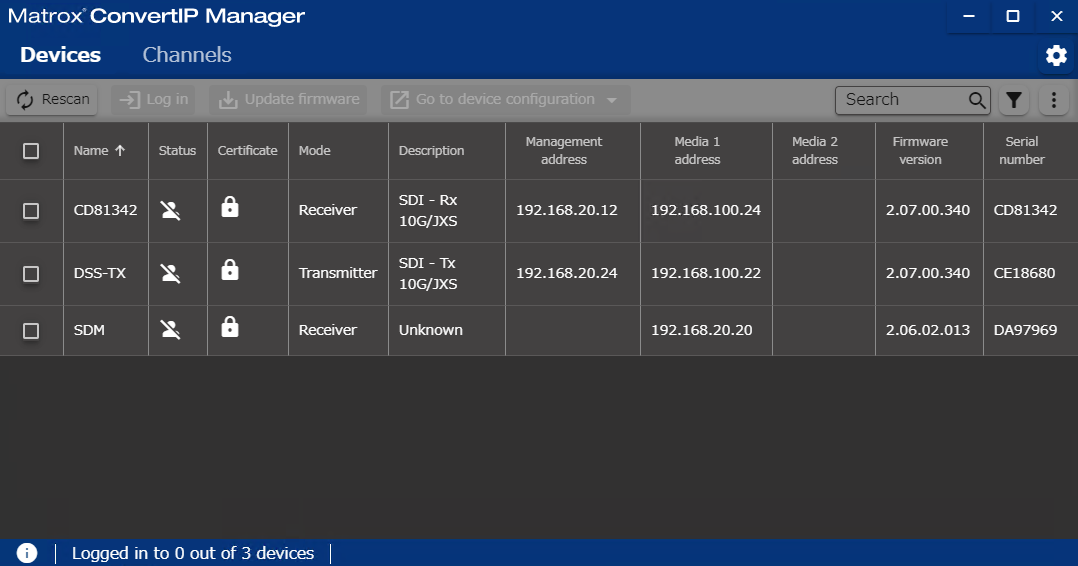The width and height of the screenshot is (1078, 566).
Task: Click the search magnifier icon
Action: [x=977, y=100]
